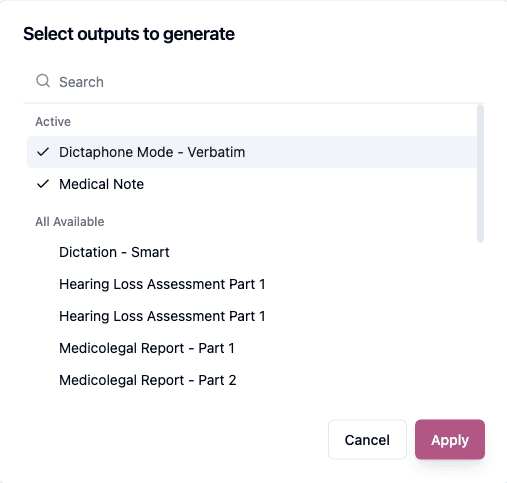Pick Medicolegal Report - Part 2 from list
The image size is (507, 483).
[x=252, y=380]
